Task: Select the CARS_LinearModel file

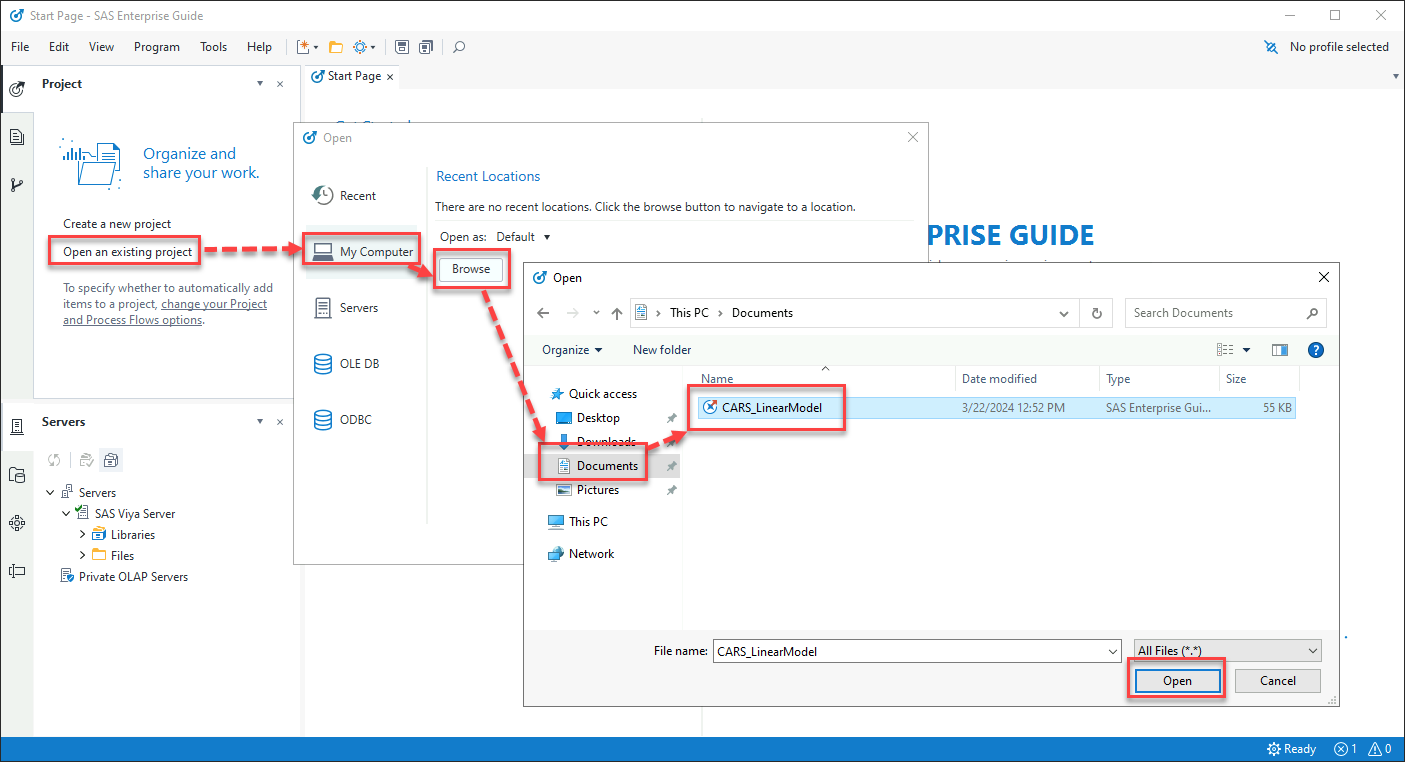Action: coord(771,408)
